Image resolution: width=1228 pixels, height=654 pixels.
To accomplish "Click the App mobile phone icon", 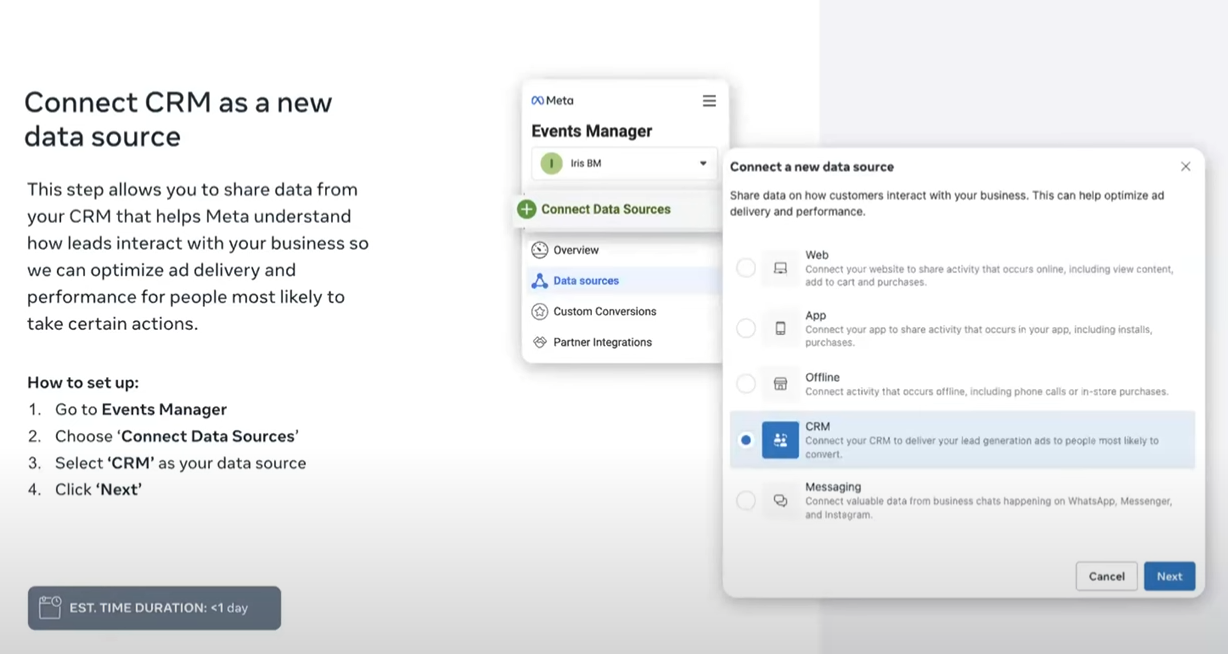I will click(x=780, y=328).
